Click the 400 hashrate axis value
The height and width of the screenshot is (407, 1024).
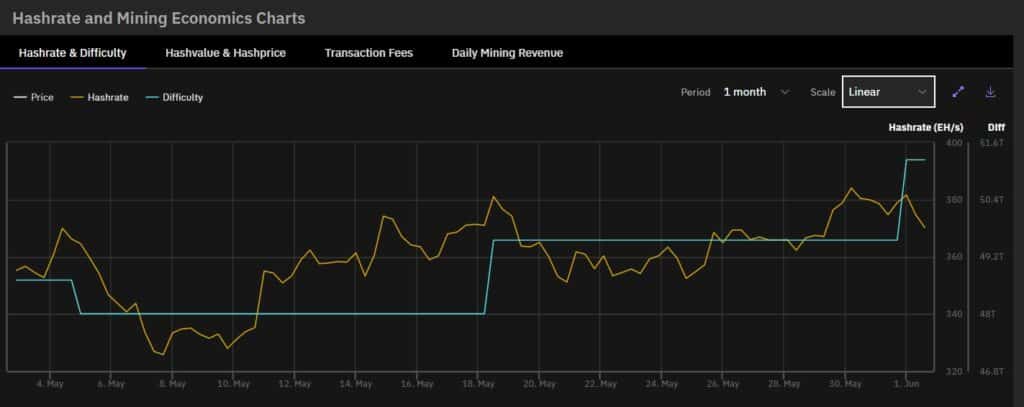pos(954,142)
